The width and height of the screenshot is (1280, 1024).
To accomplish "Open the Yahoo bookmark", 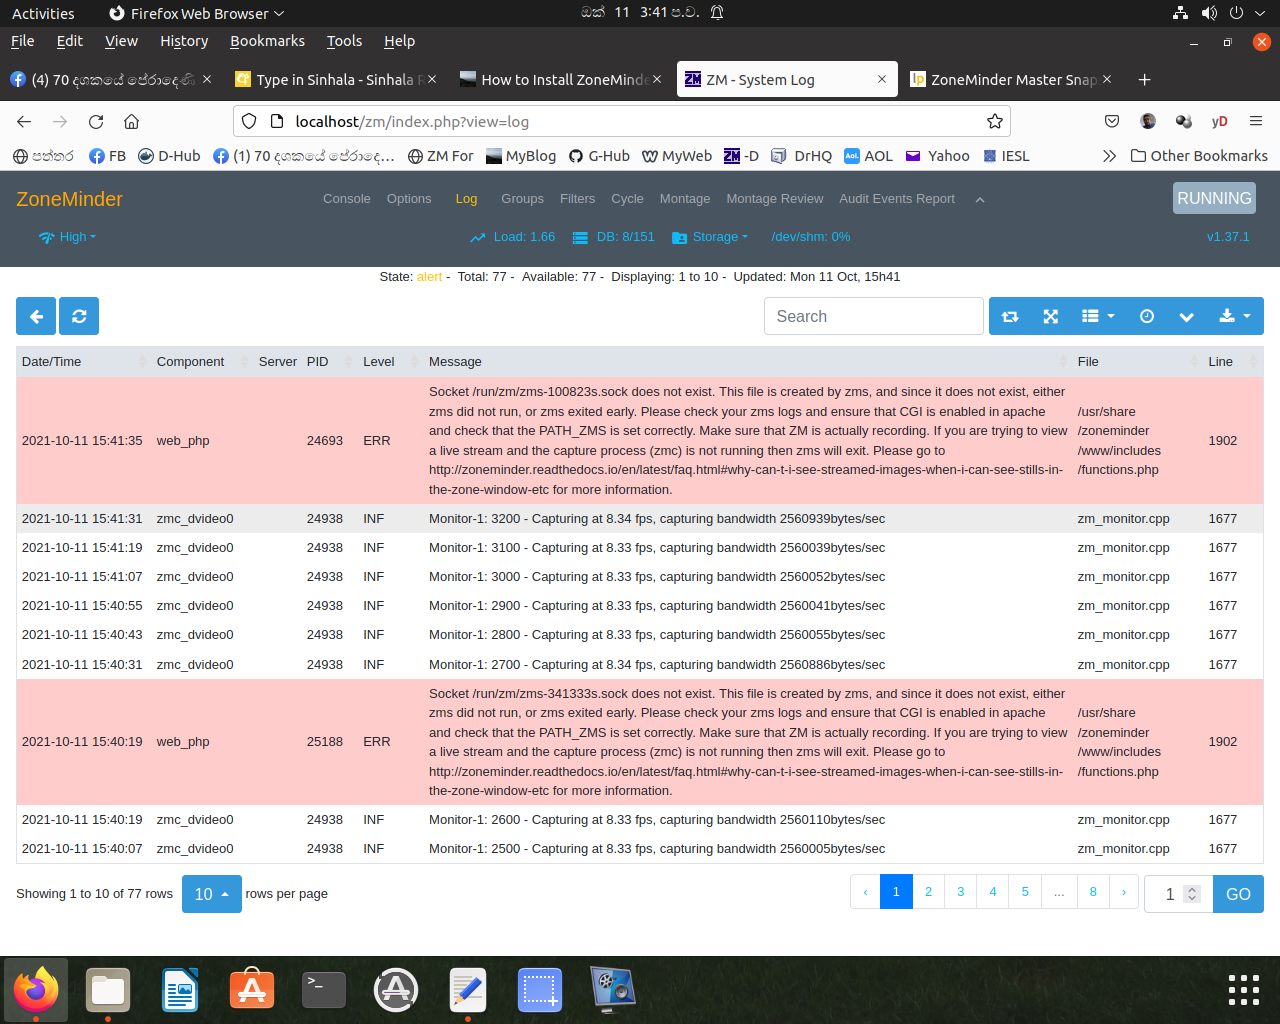I will 938,156.
